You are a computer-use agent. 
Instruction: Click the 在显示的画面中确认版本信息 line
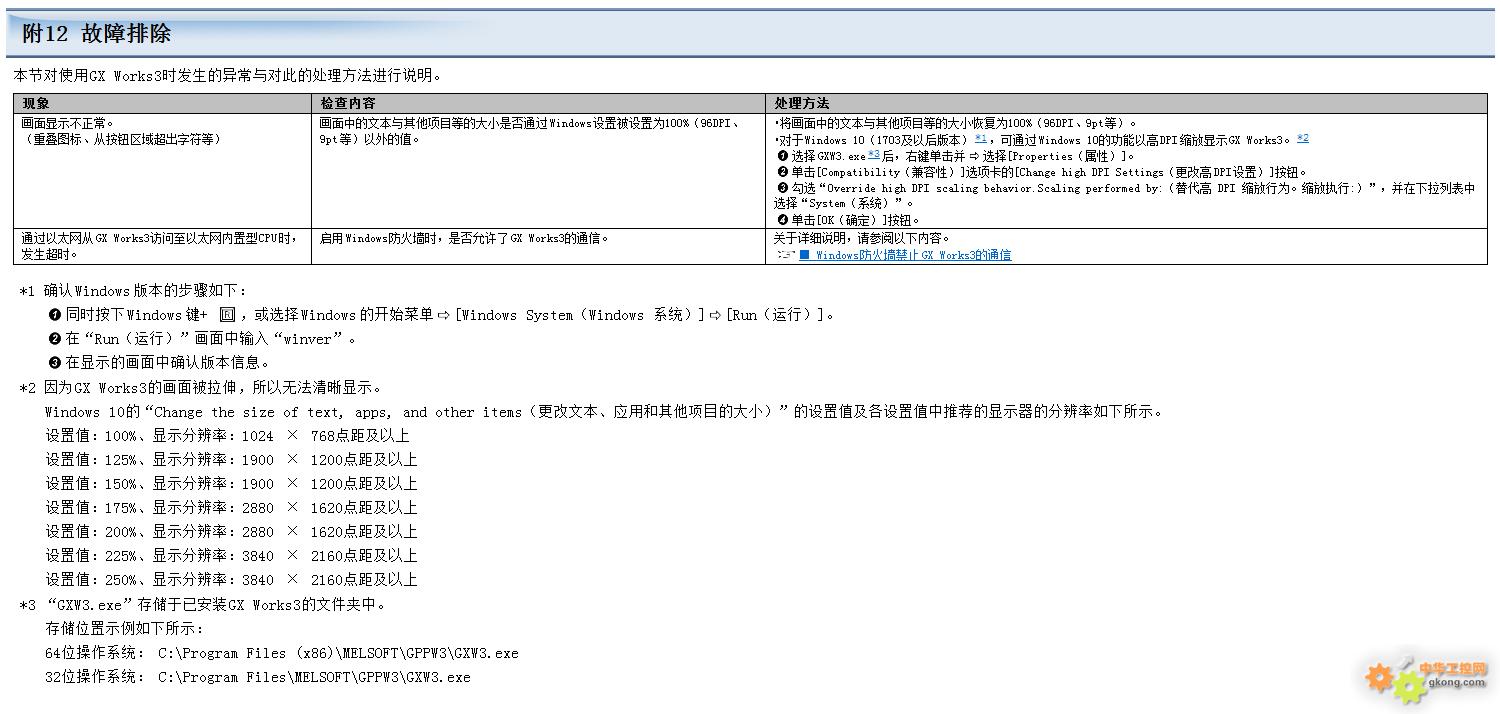point(160,363)
